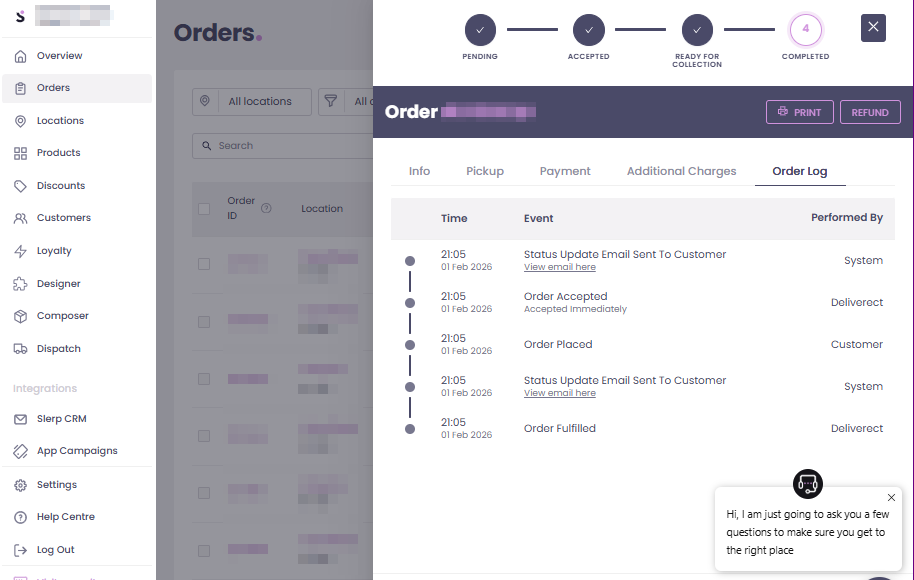Open the Dispatch truck icon
The width and height of the screenshot is (914, 580).
(20, 349)
